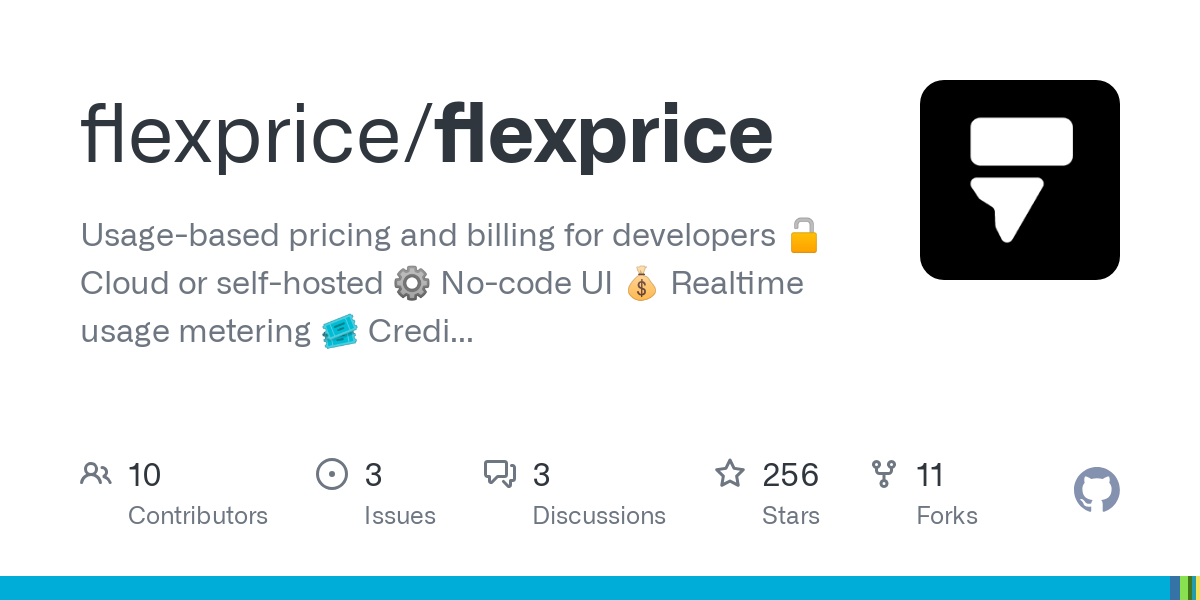The image size is (1200, 600).
Task: Click the ticket emoji near Credi
Action: [340, 331]
